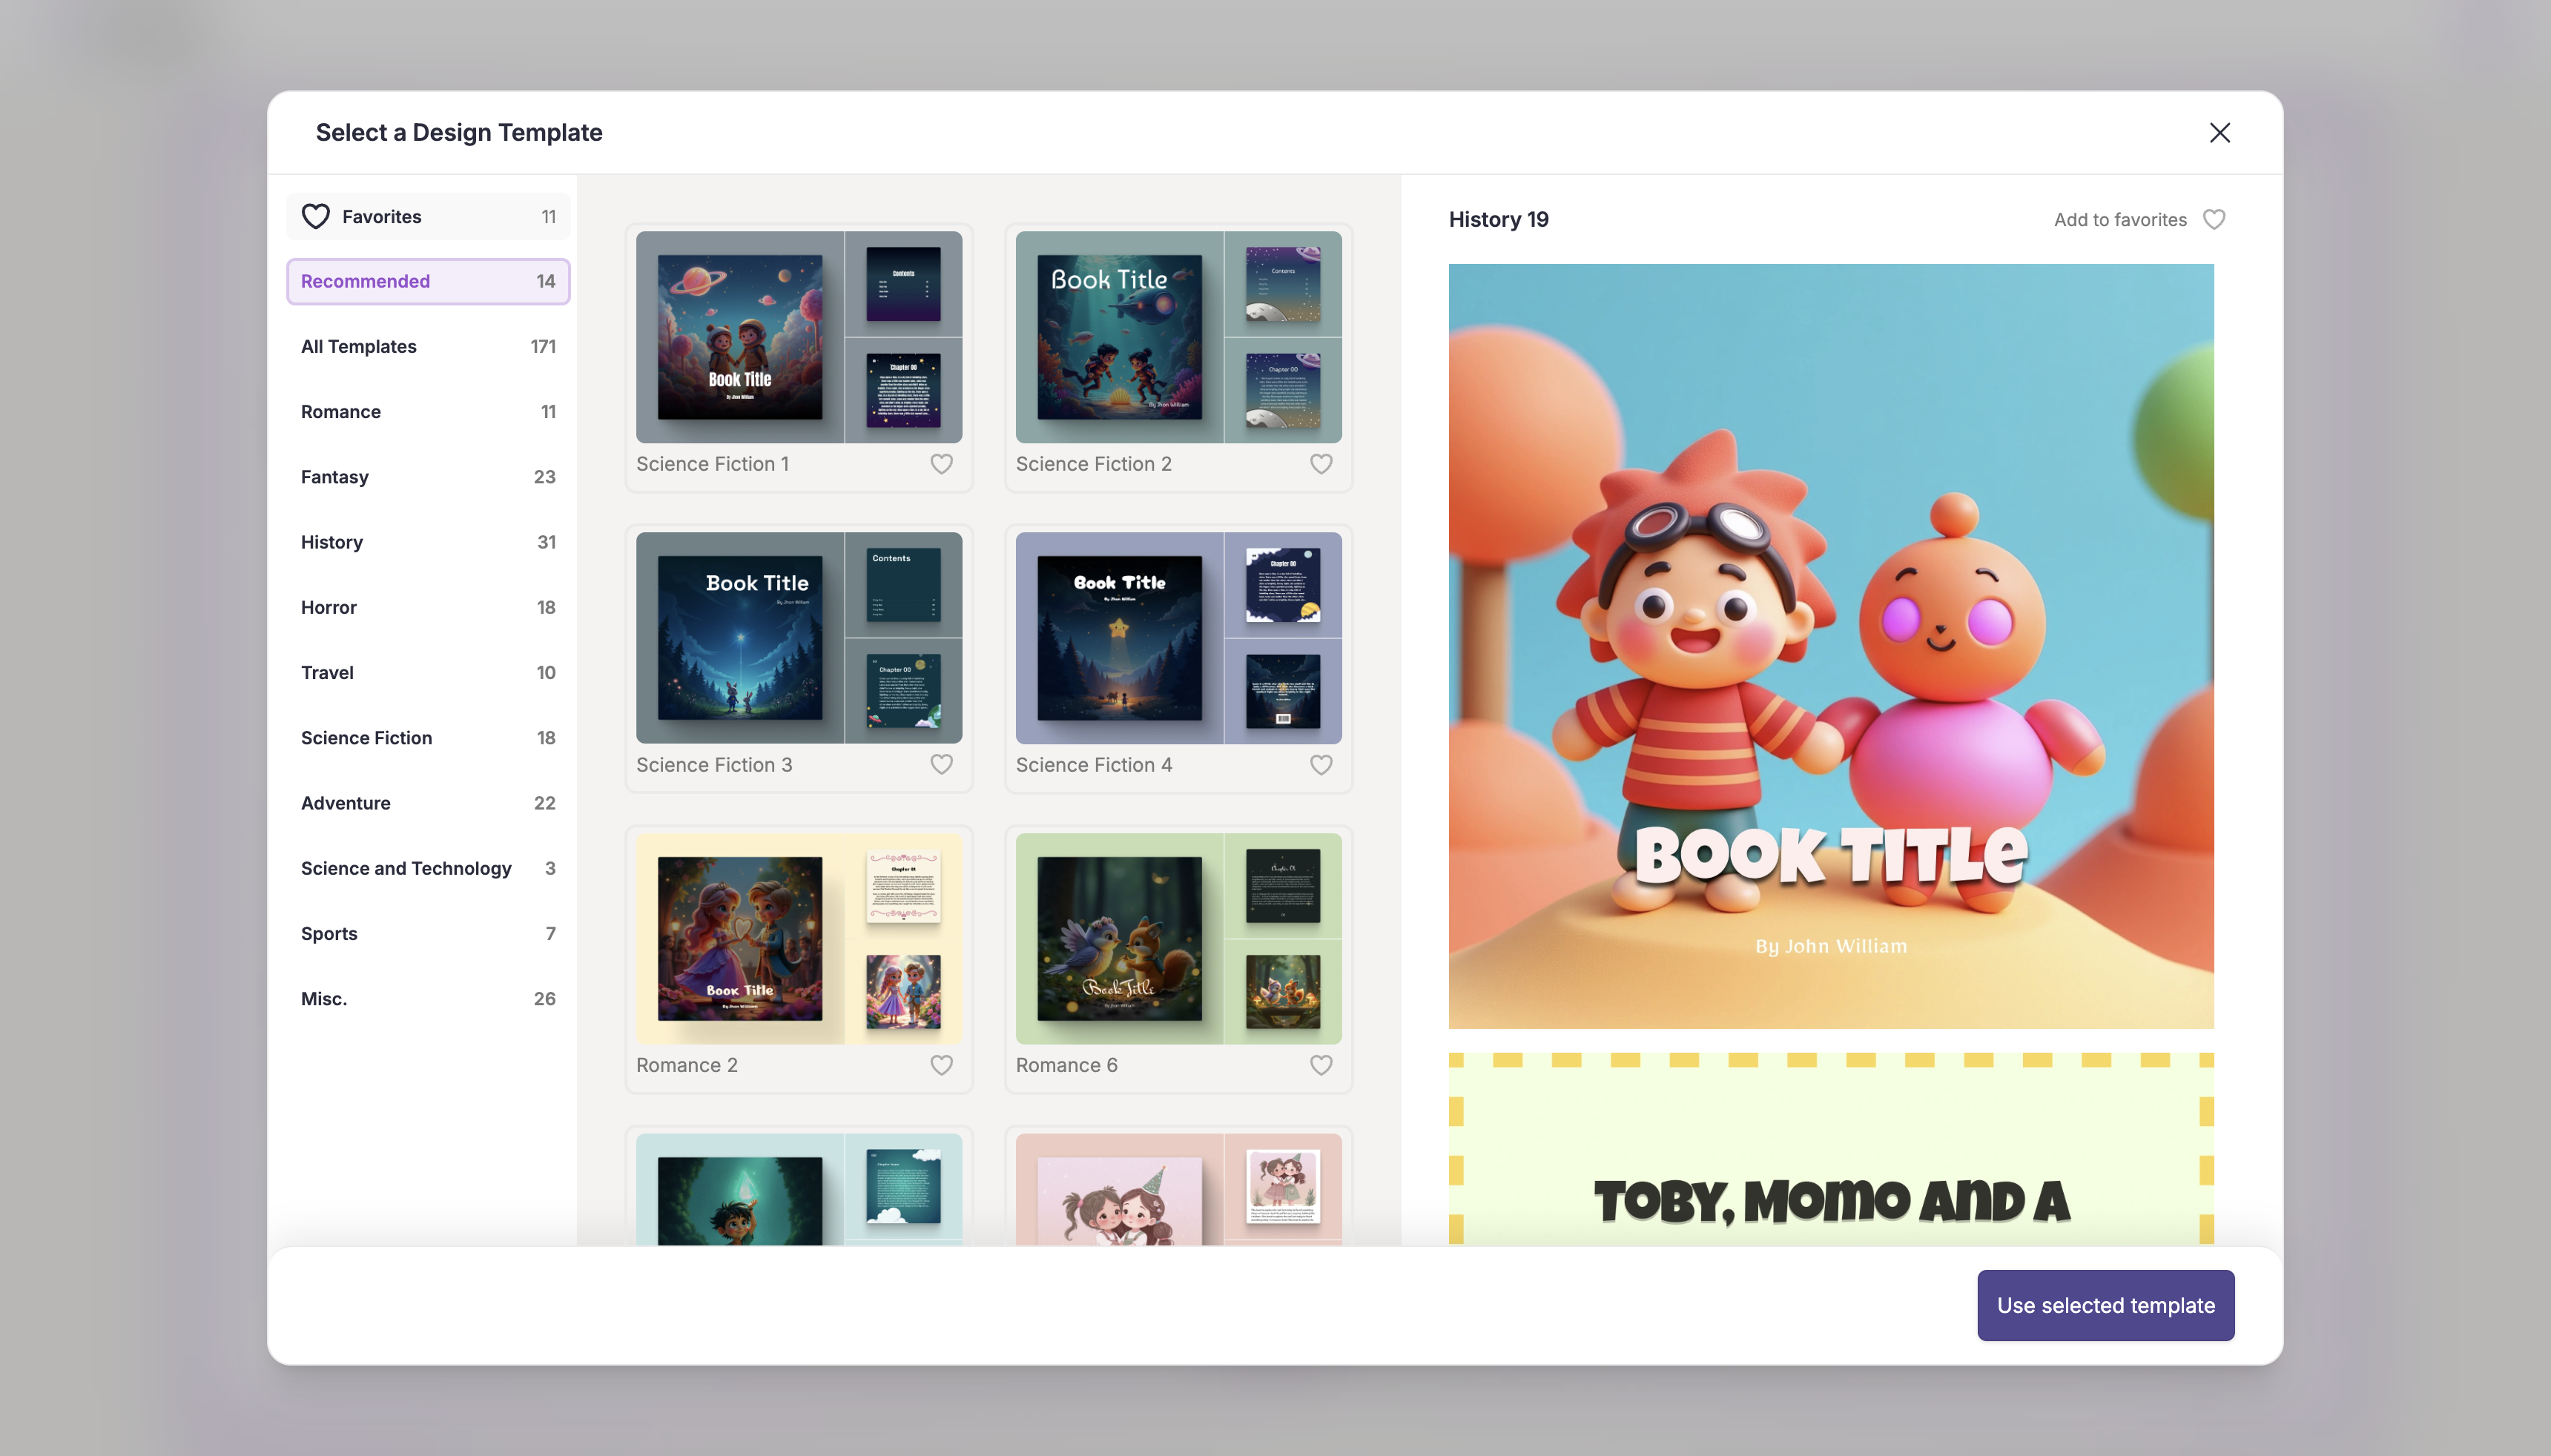The image size is (2551, 1456).
Task: Open Science and Technology category
Action: click(x=428, y=868)
